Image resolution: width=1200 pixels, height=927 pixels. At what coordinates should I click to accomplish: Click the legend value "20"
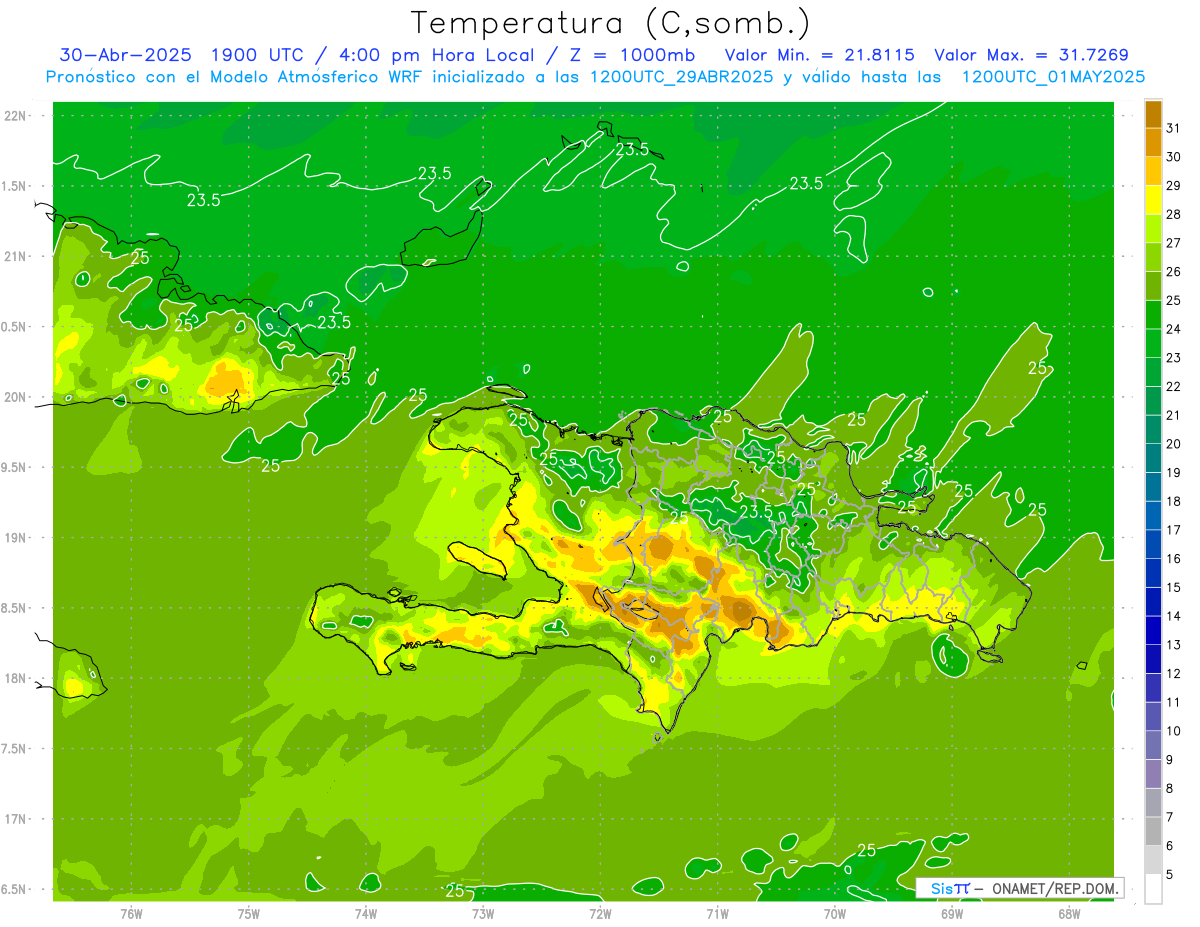pos(1174,444)
